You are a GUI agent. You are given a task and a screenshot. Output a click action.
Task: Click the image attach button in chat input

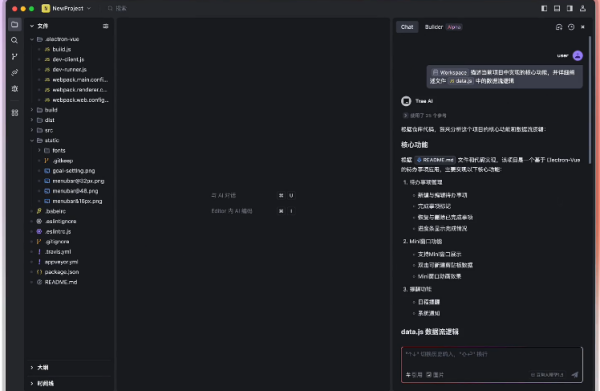pos(435,375)
